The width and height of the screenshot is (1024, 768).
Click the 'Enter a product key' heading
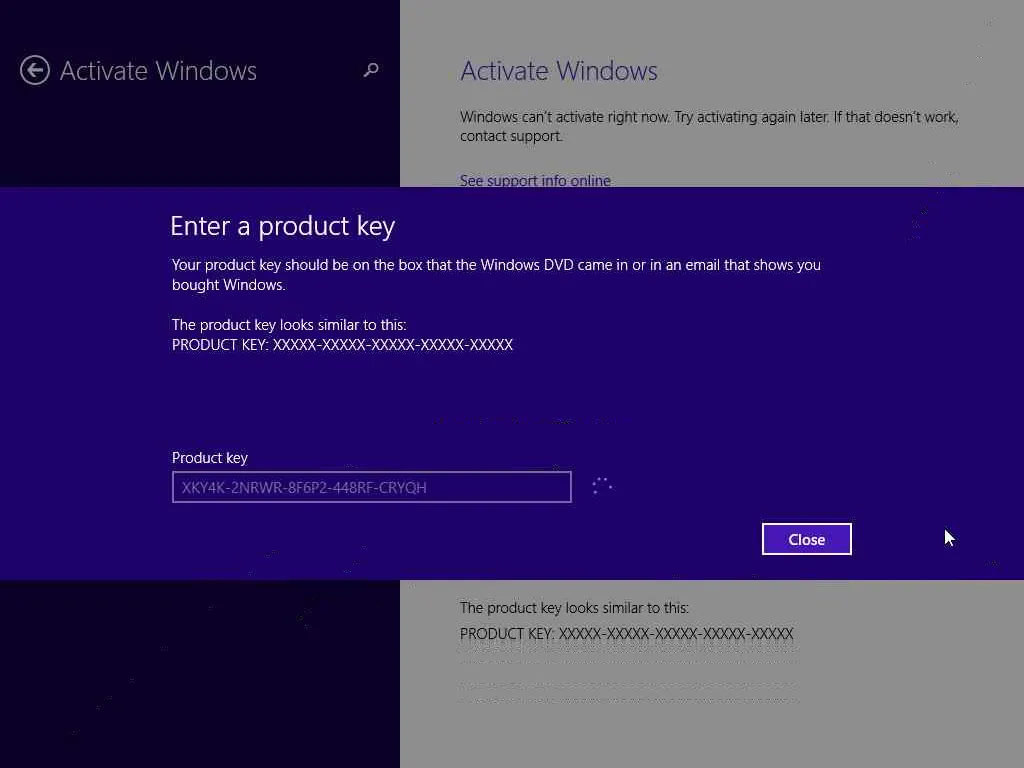(282, 226)
